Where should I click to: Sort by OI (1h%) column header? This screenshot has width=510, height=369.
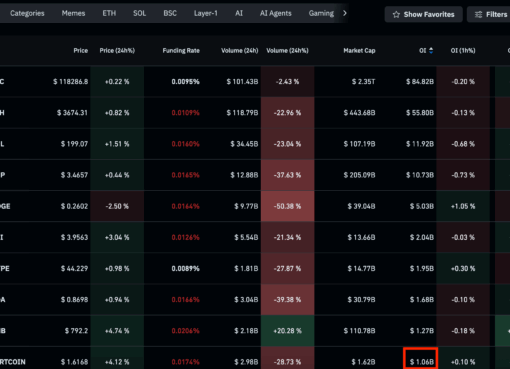(x=463, y=51)
